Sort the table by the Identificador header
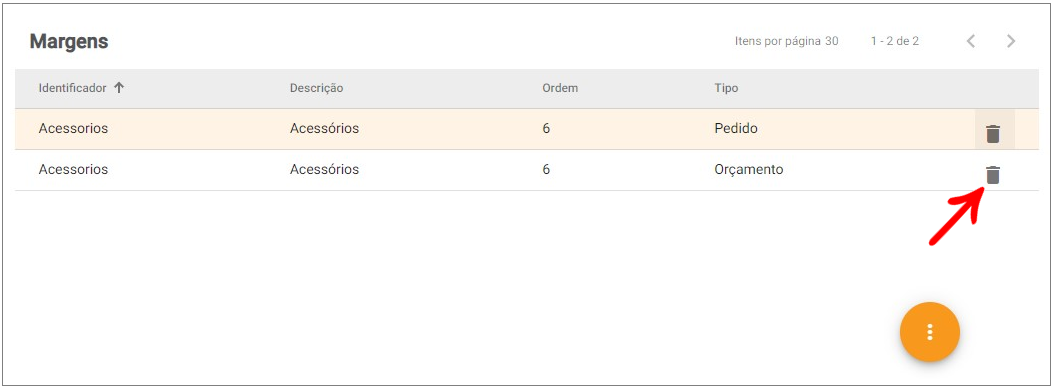 click(73, 88)
